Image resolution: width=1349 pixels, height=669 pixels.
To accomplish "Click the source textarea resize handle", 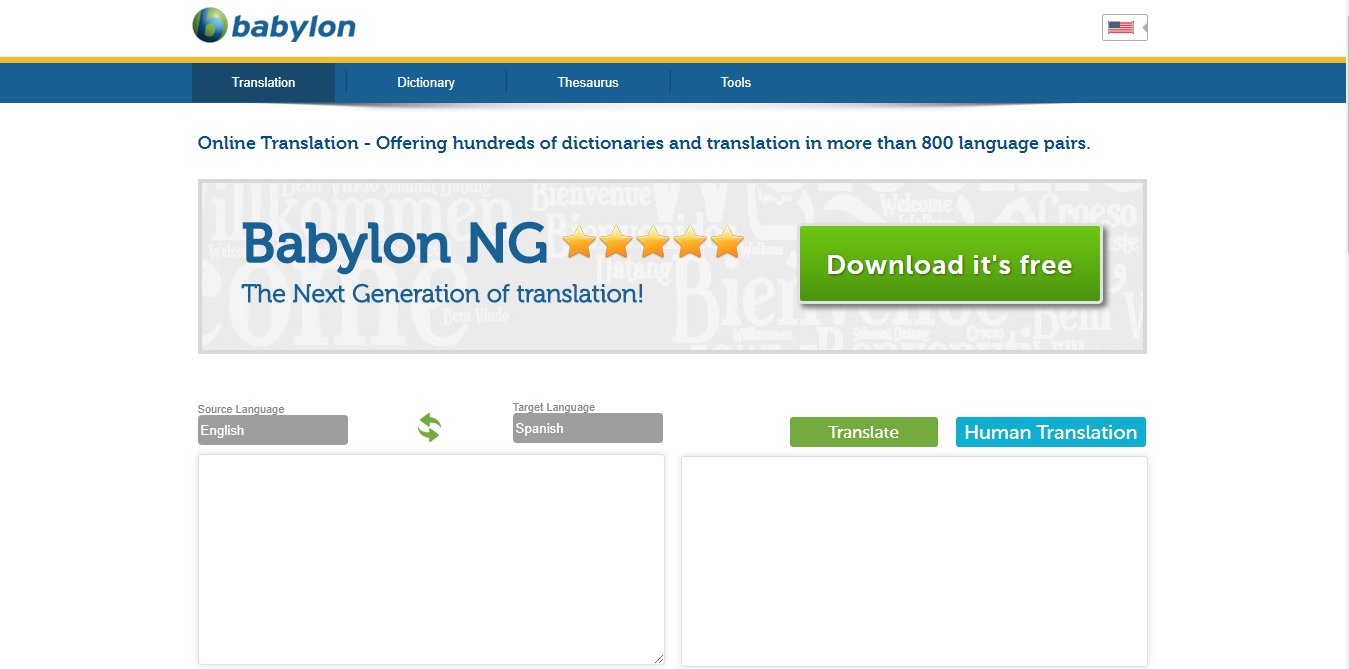I will point(658,658).
